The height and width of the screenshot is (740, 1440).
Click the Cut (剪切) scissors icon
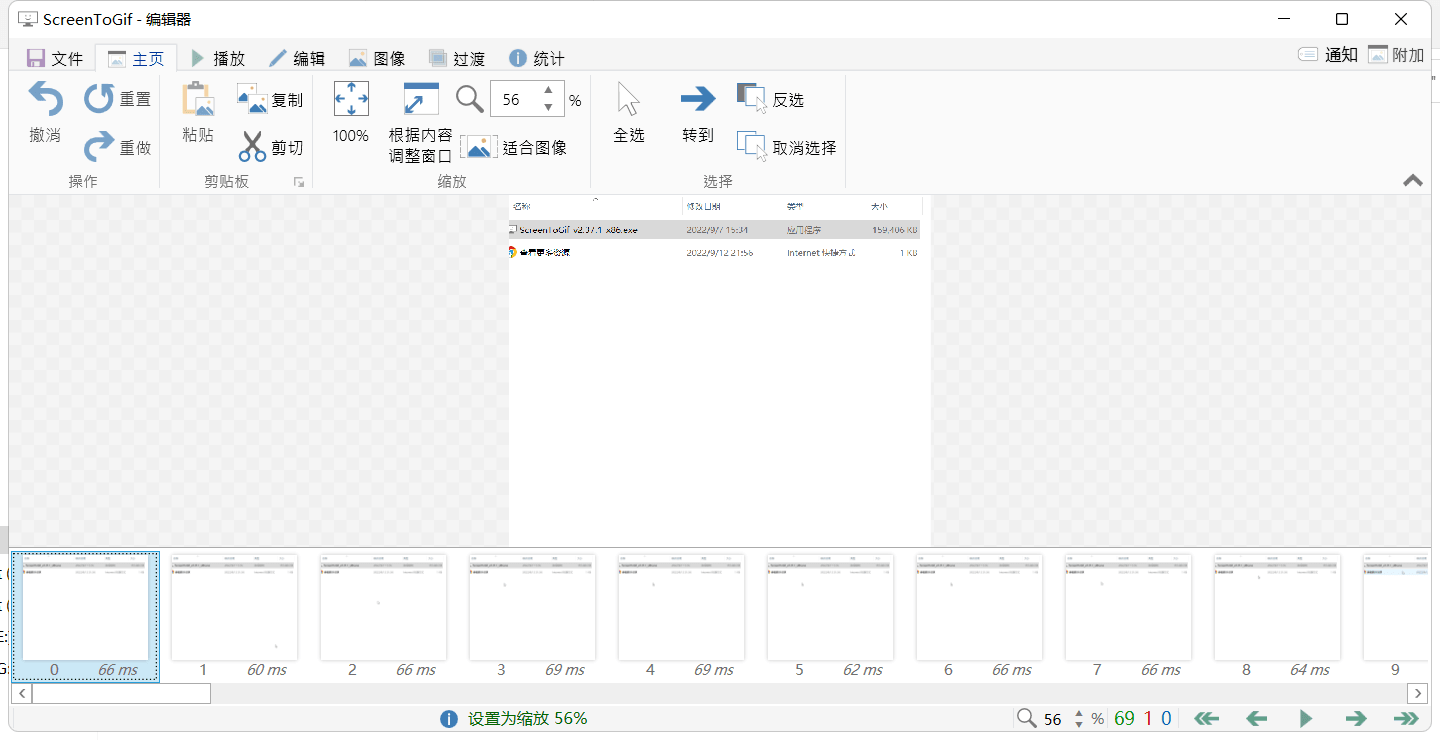[x=253, y=147]
